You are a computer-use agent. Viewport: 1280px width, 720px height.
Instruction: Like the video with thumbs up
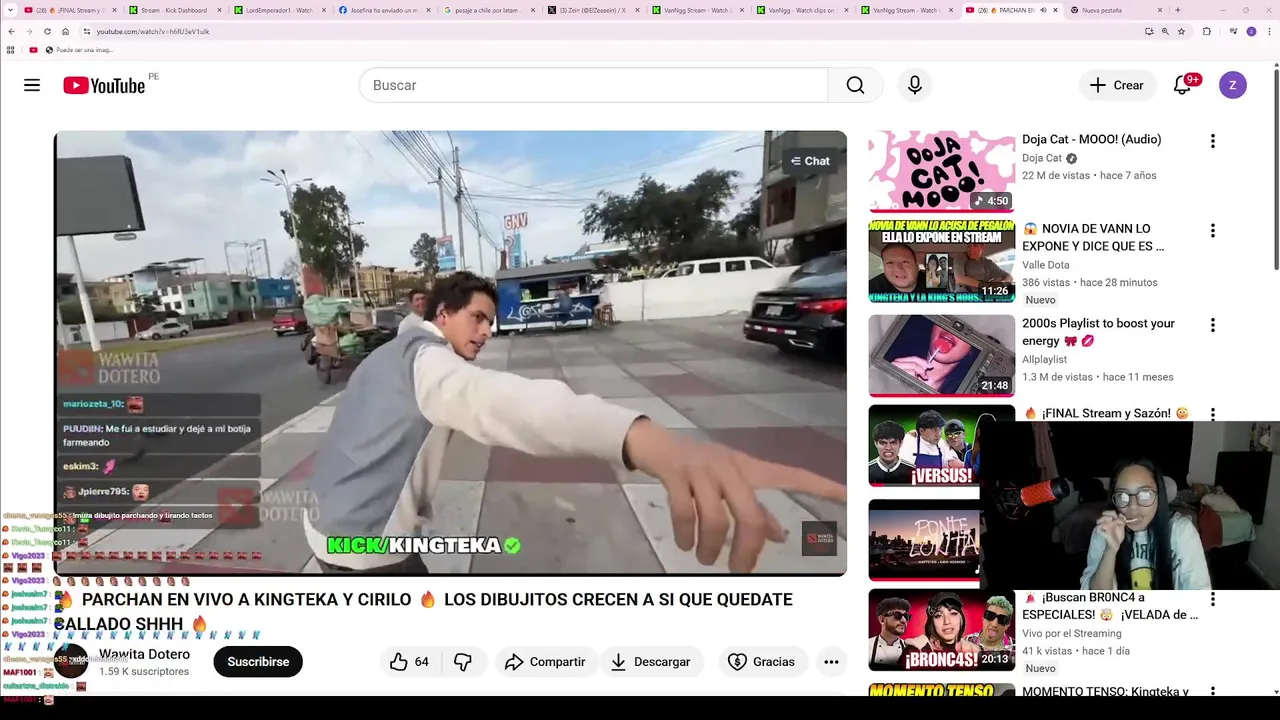(x=410, y=662)
